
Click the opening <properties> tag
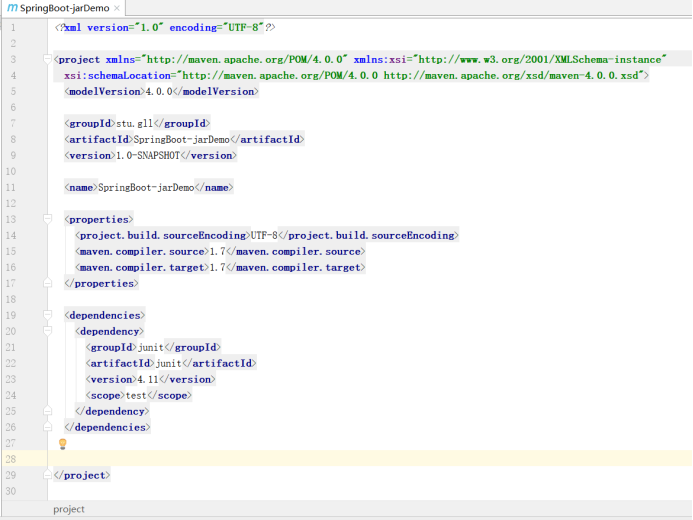[99, 219]
